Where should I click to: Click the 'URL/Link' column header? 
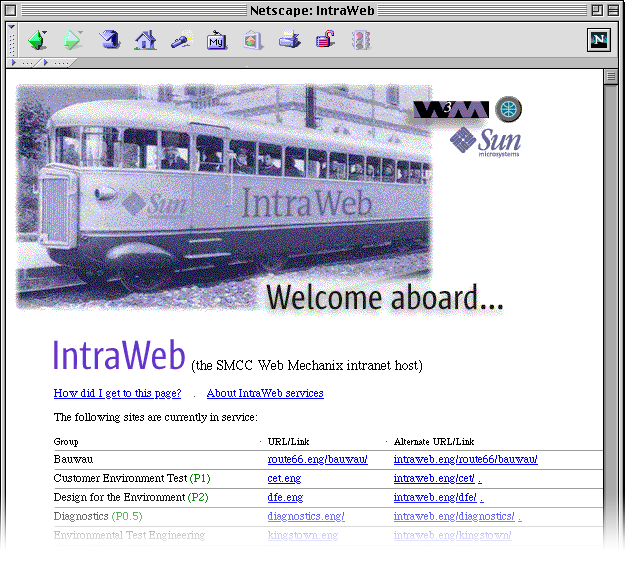click(x=289, y=442)
